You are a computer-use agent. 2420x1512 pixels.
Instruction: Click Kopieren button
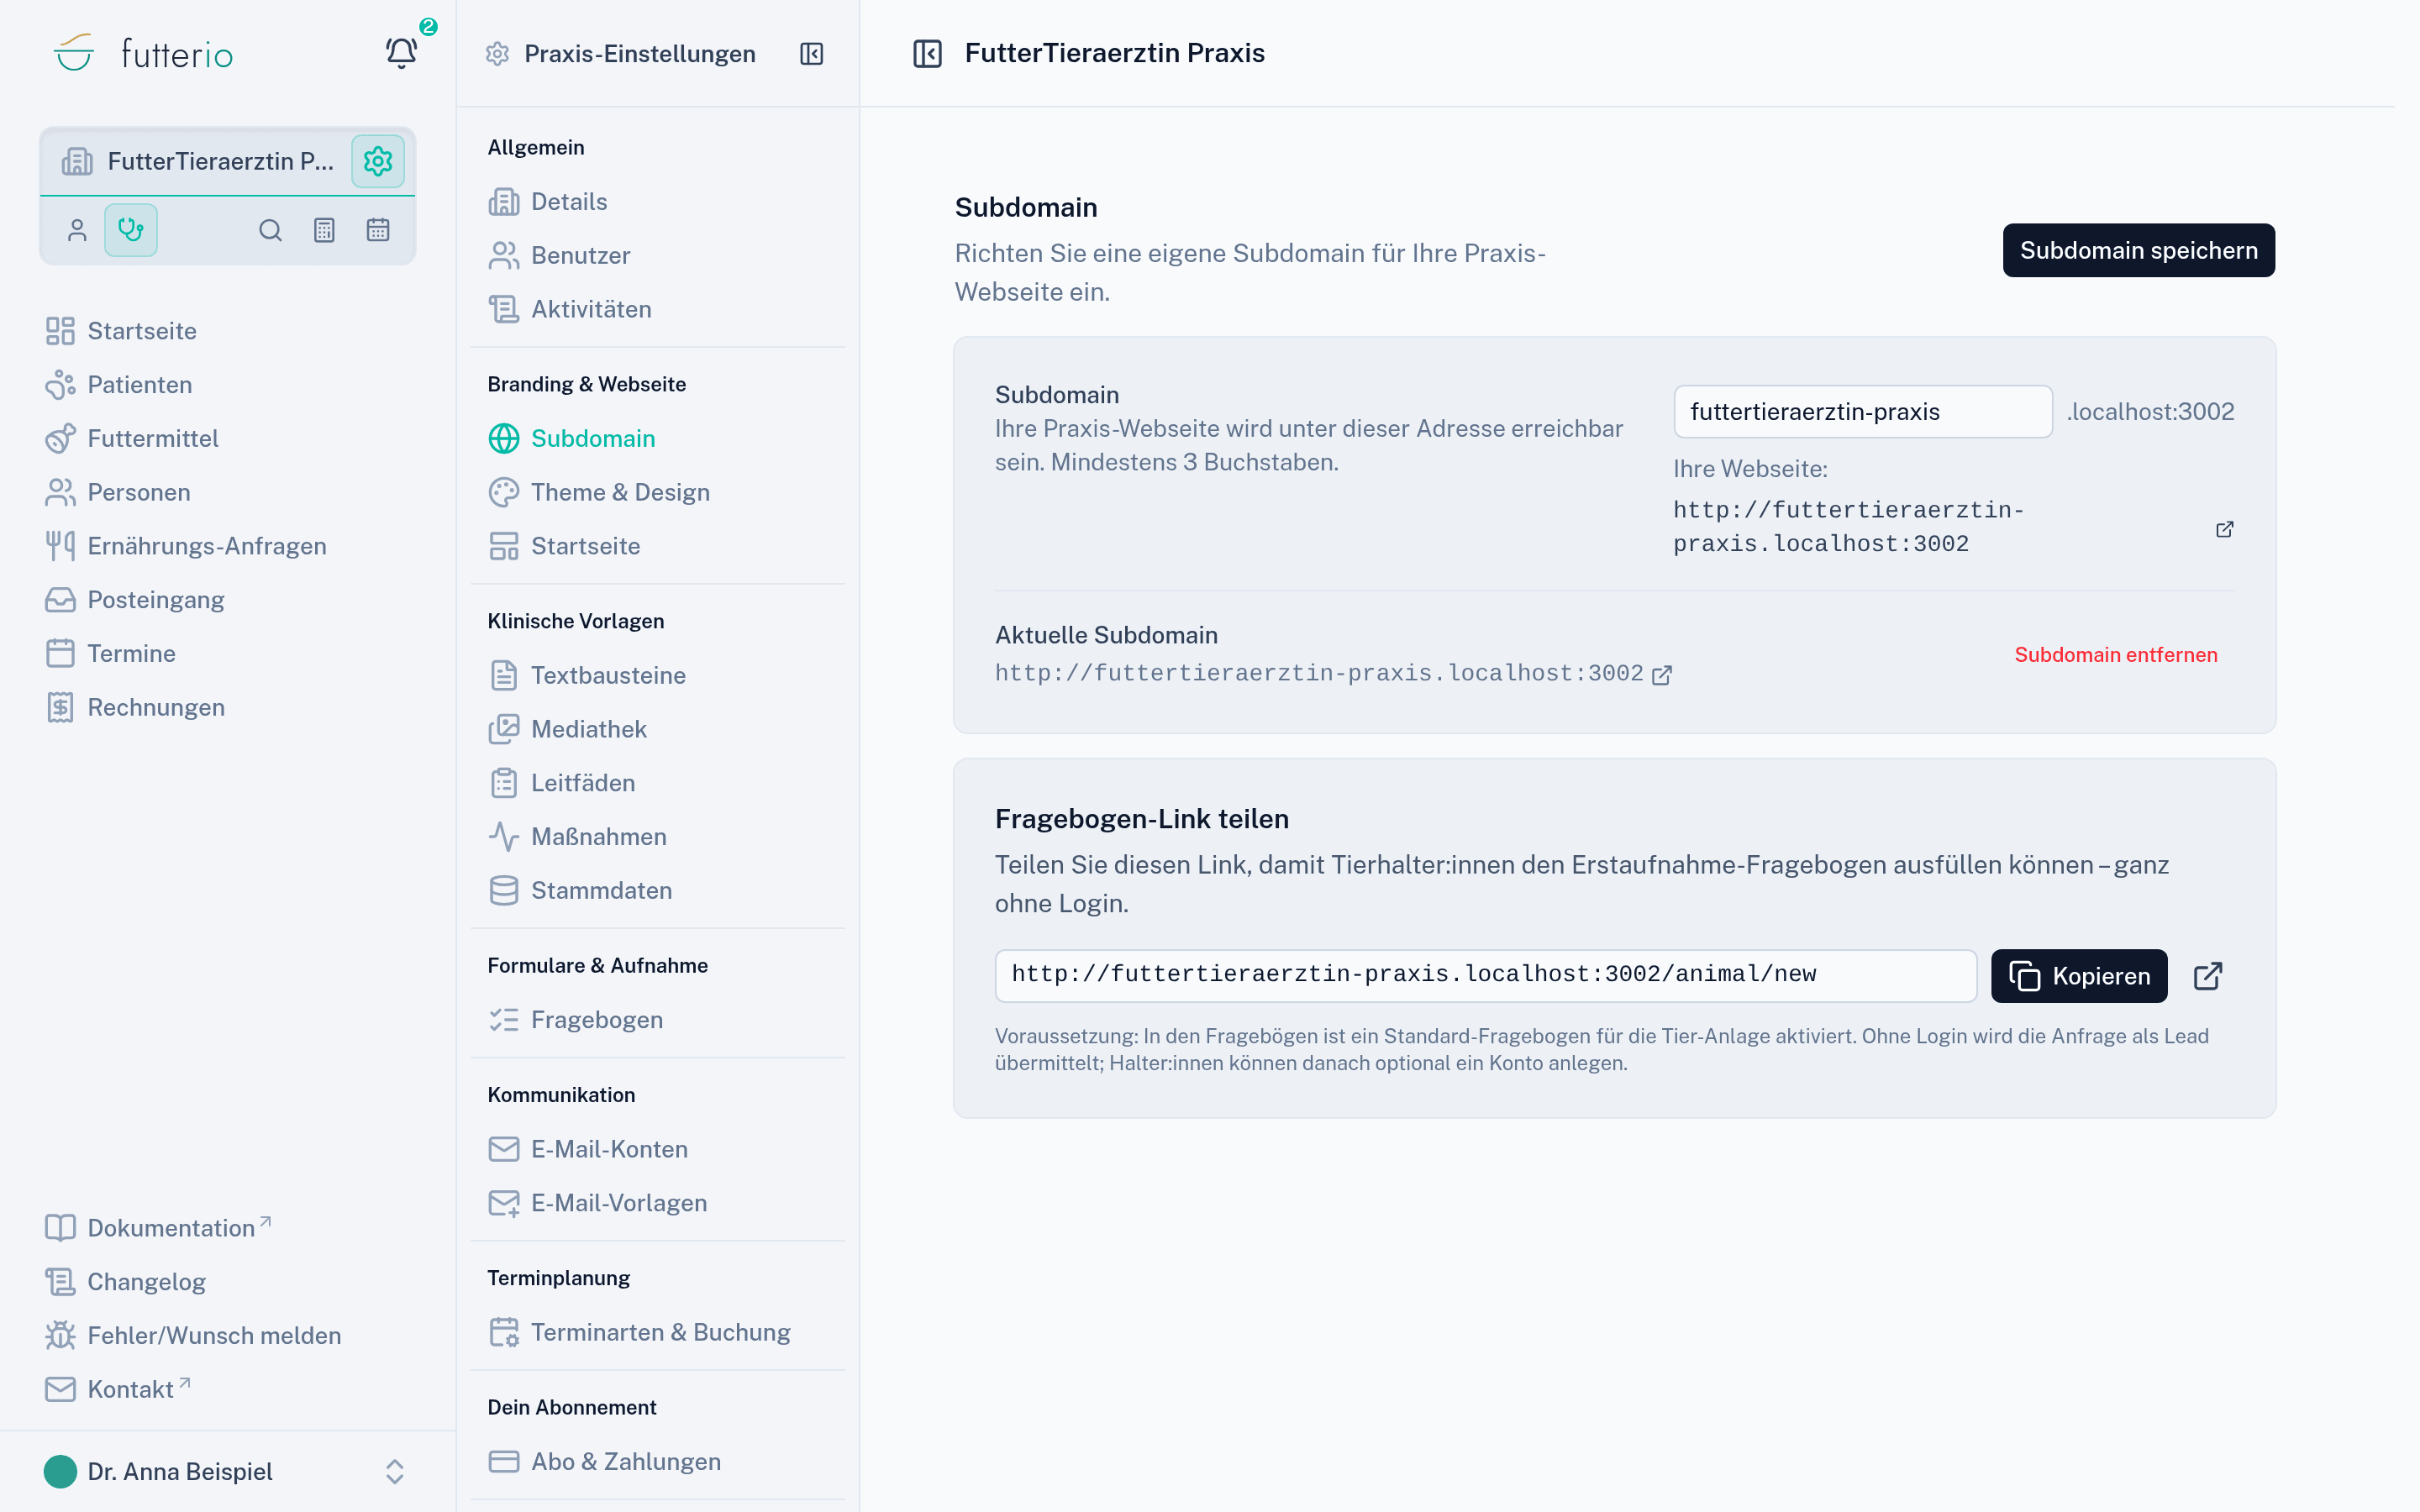click(x=2079, y=976)
